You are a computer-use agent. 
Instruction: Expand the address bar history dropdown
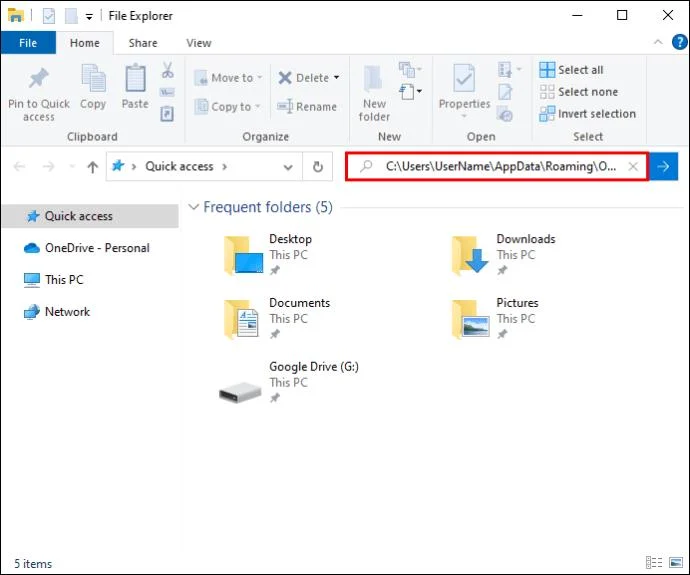tap(288, 167)
